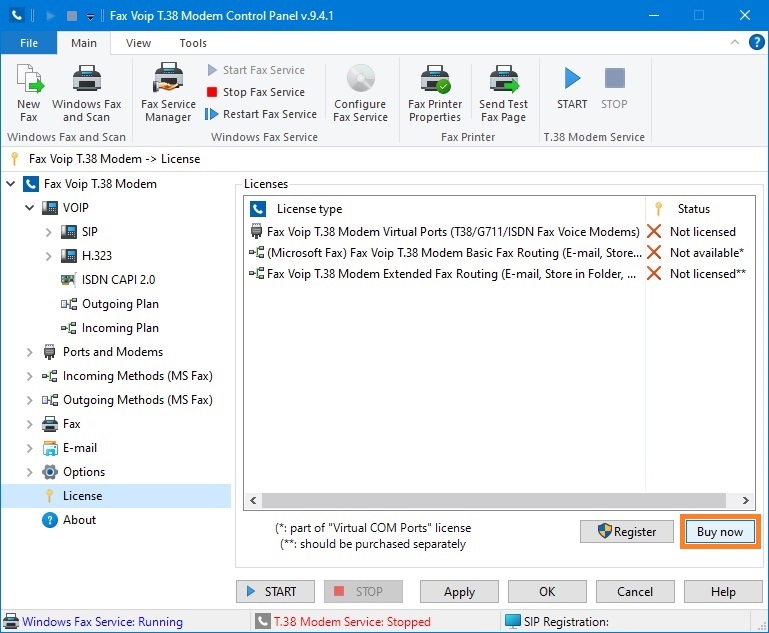Click the quick access stop icon

pyautogui.click(x=72, y=16)
